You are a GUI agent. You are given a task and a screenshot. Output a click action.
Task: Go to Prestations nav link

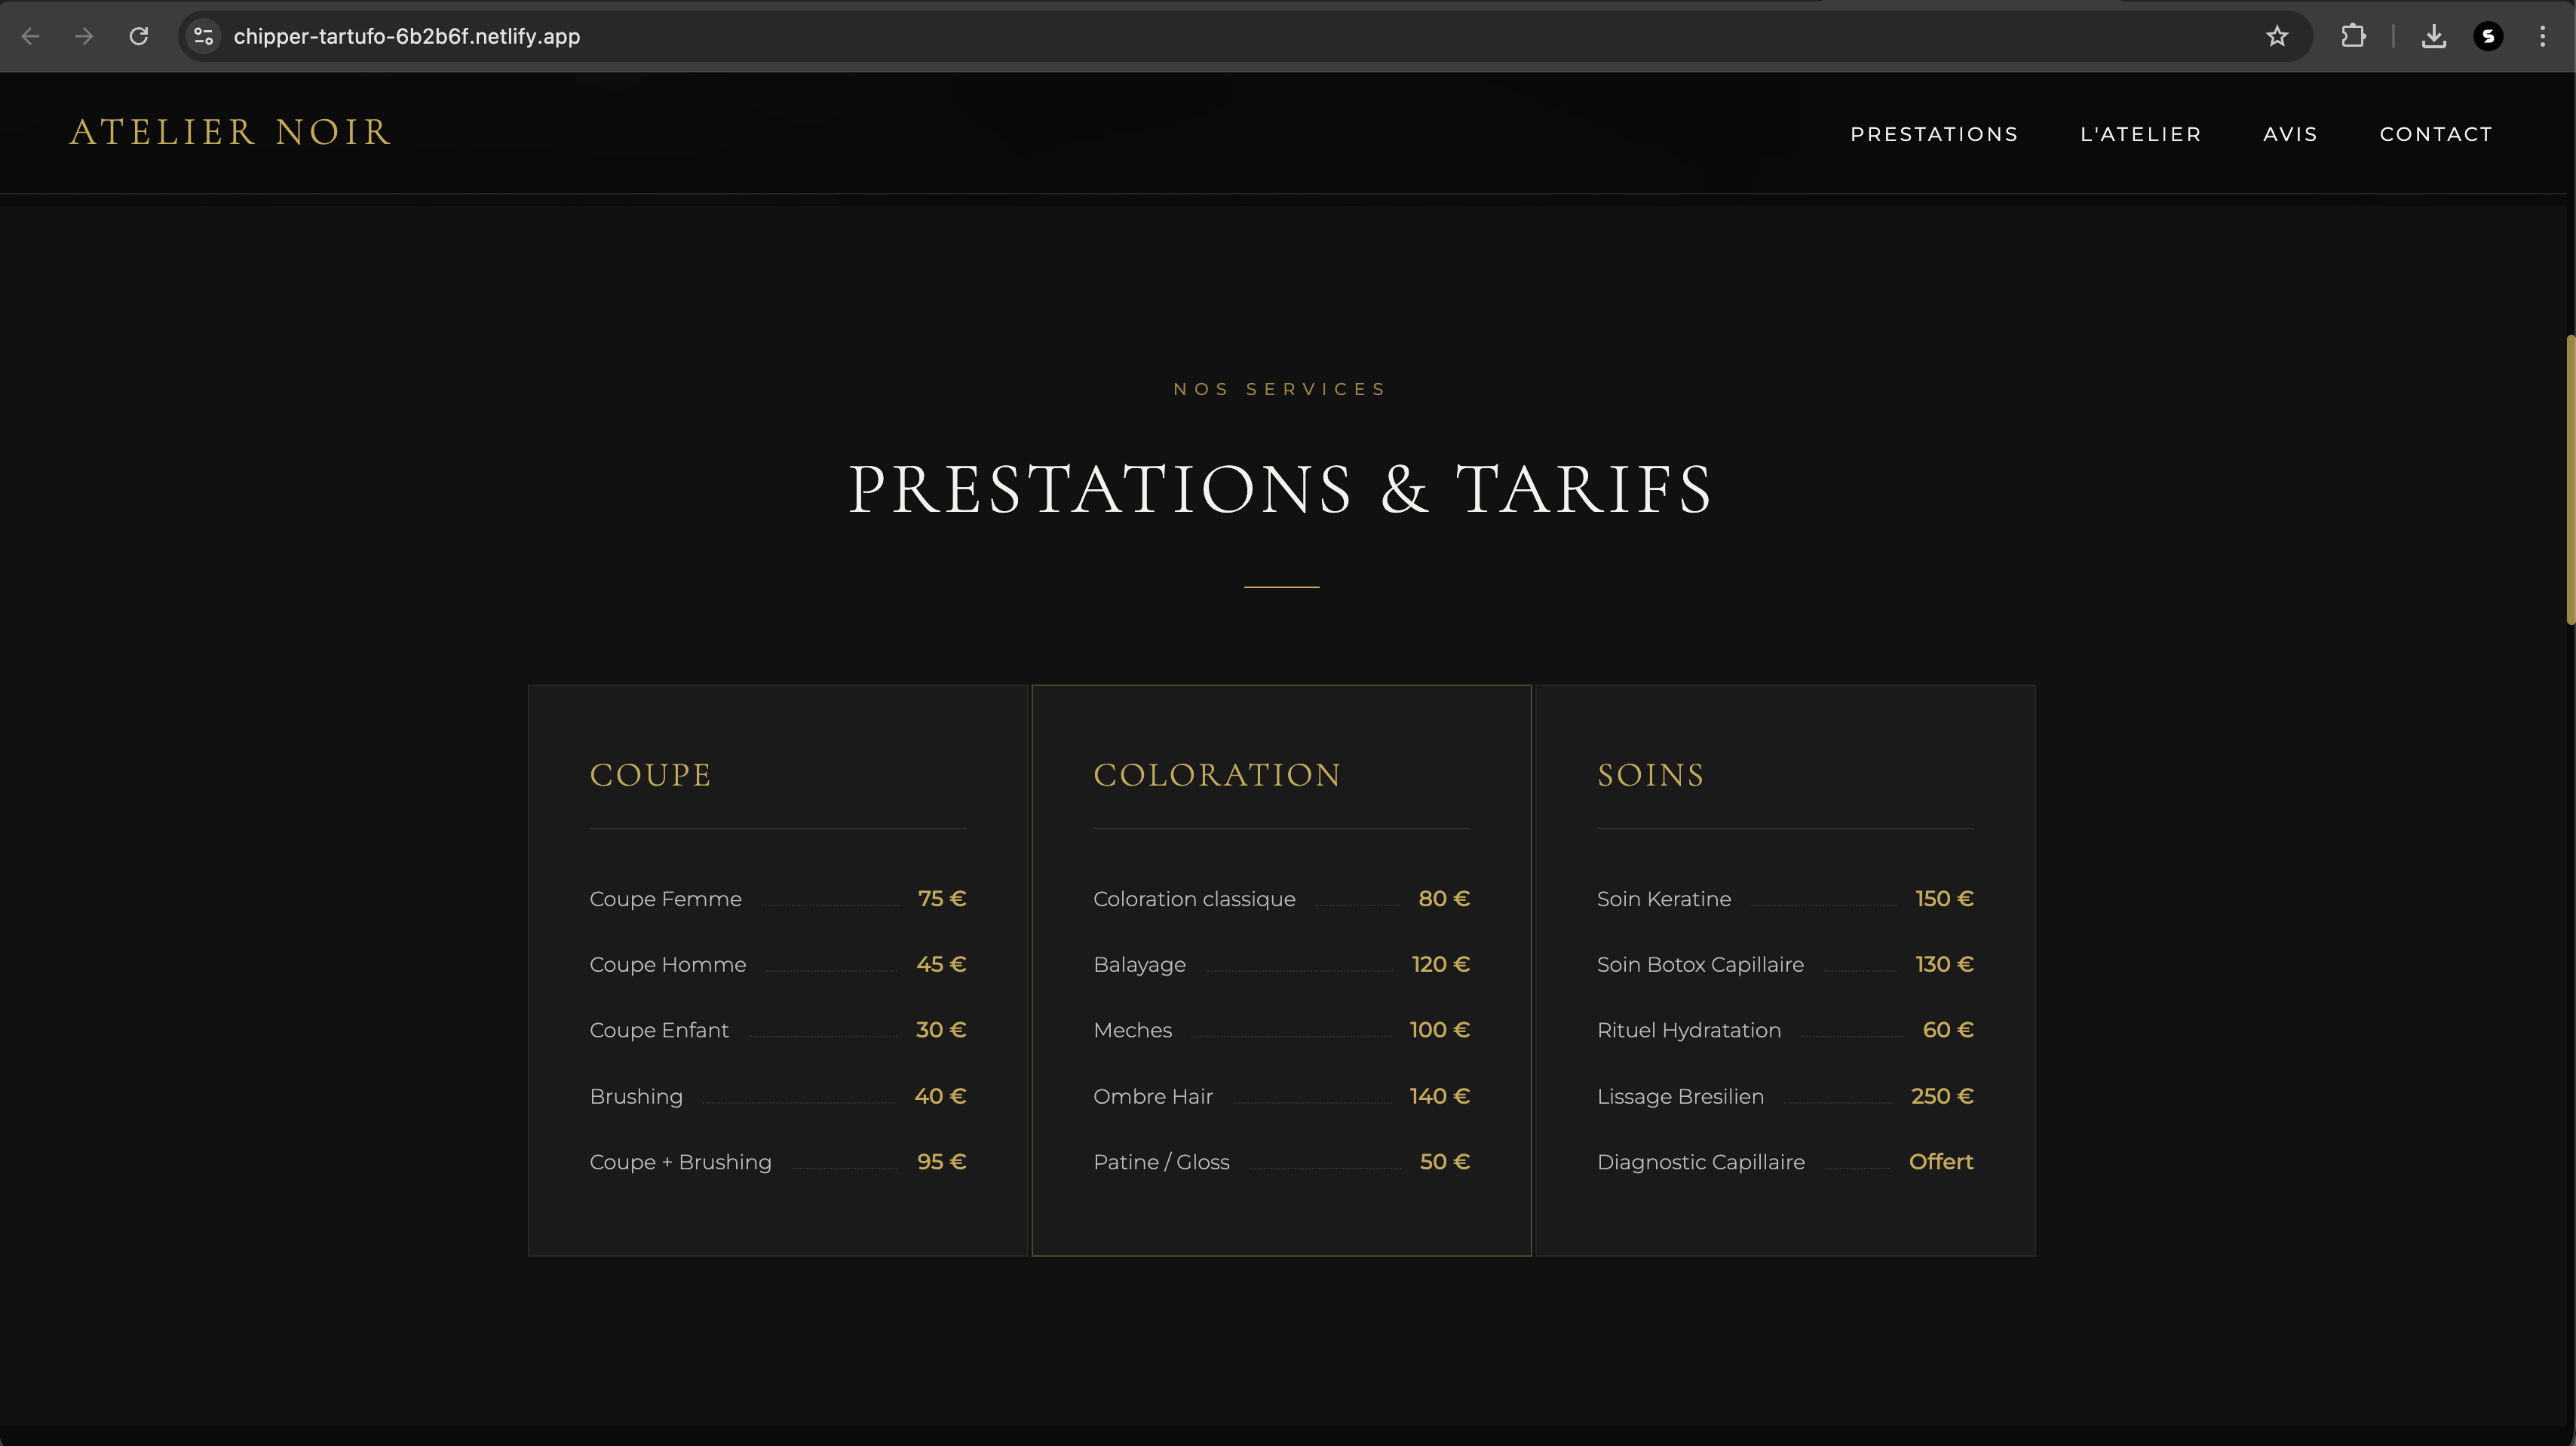click(x=1933, y=134)
